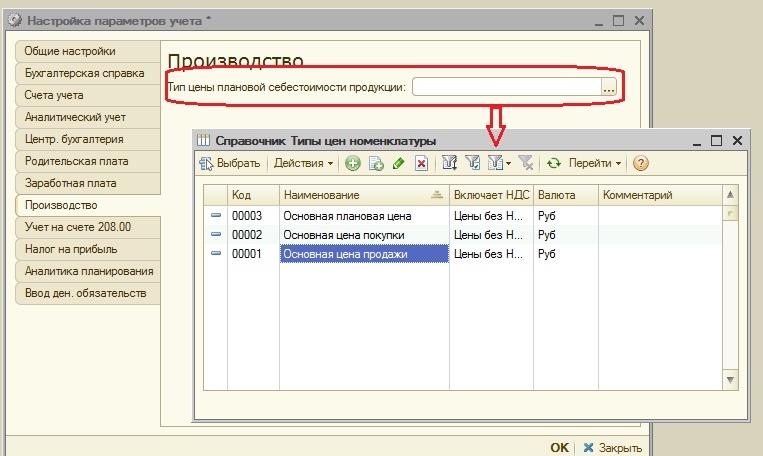Click the OK button

(x=559, y=448)
